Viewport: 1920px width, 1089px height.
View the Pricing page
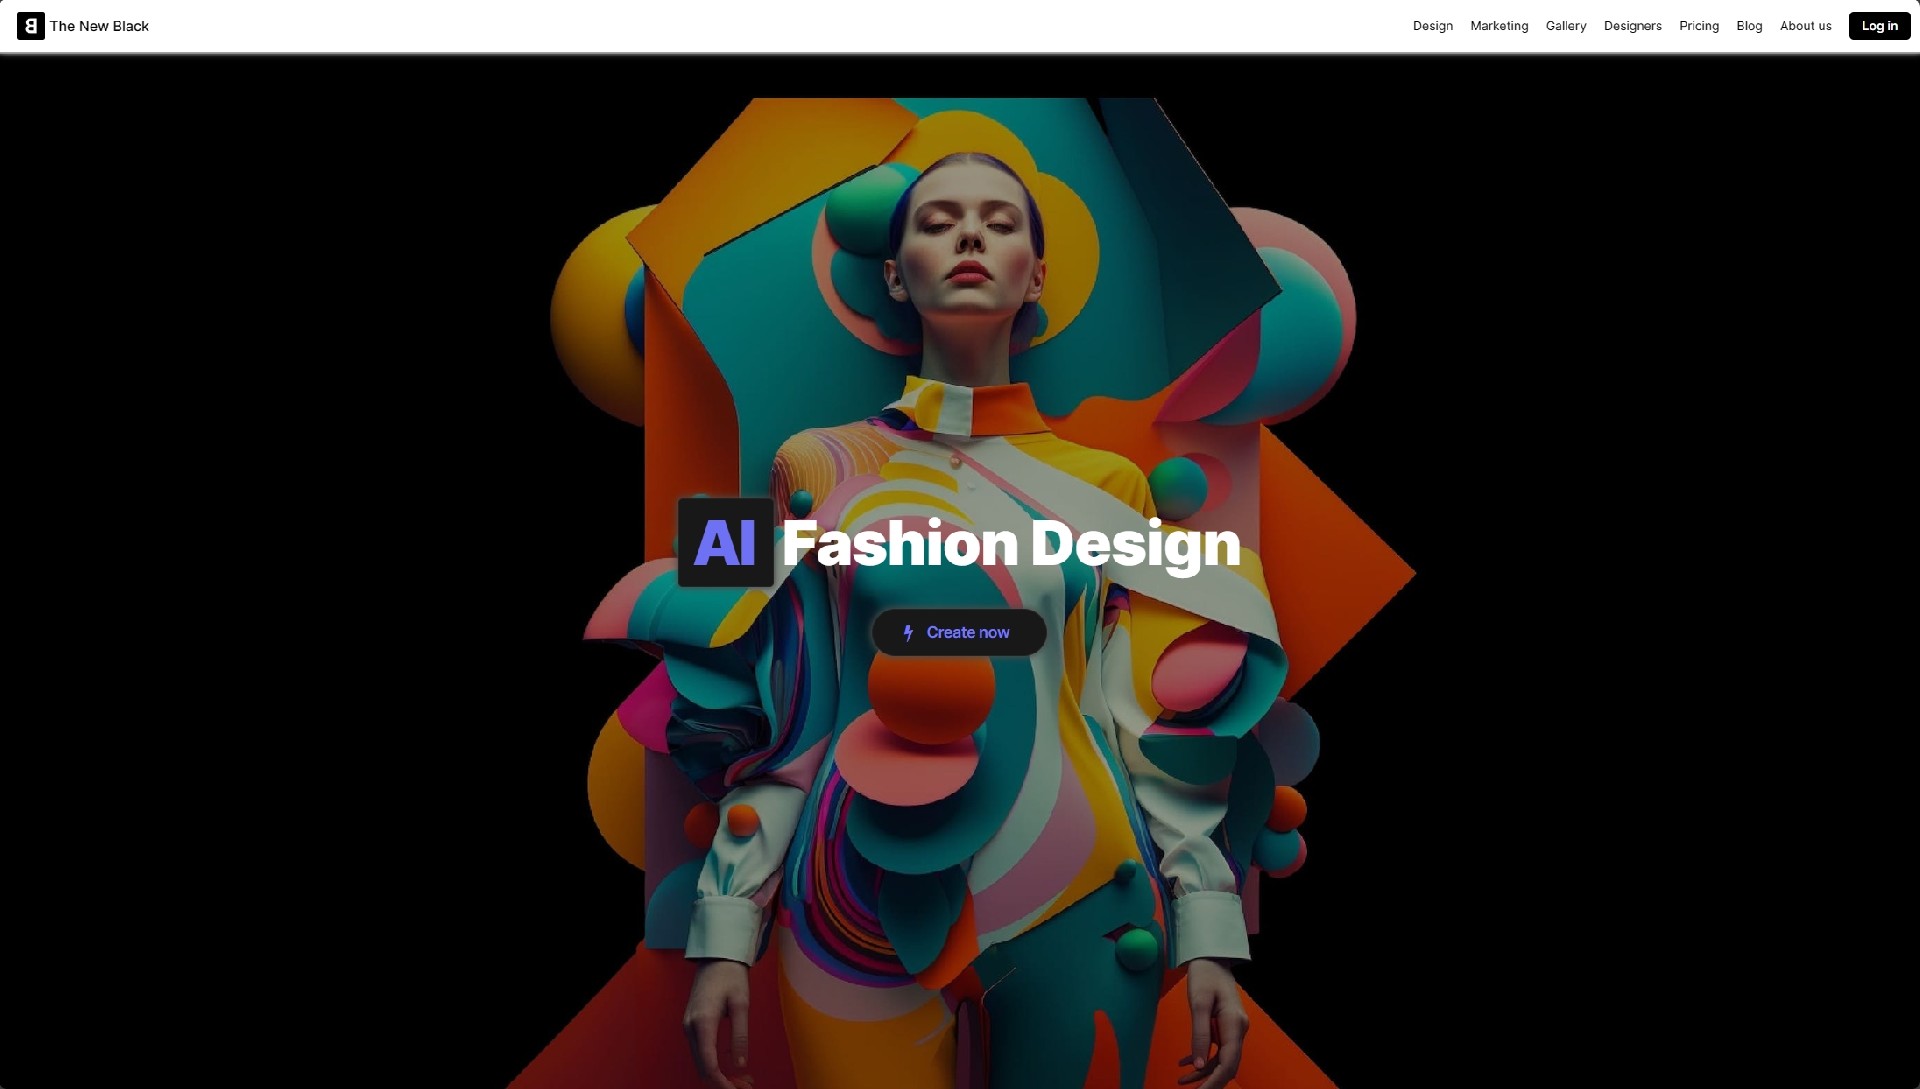1698,26
